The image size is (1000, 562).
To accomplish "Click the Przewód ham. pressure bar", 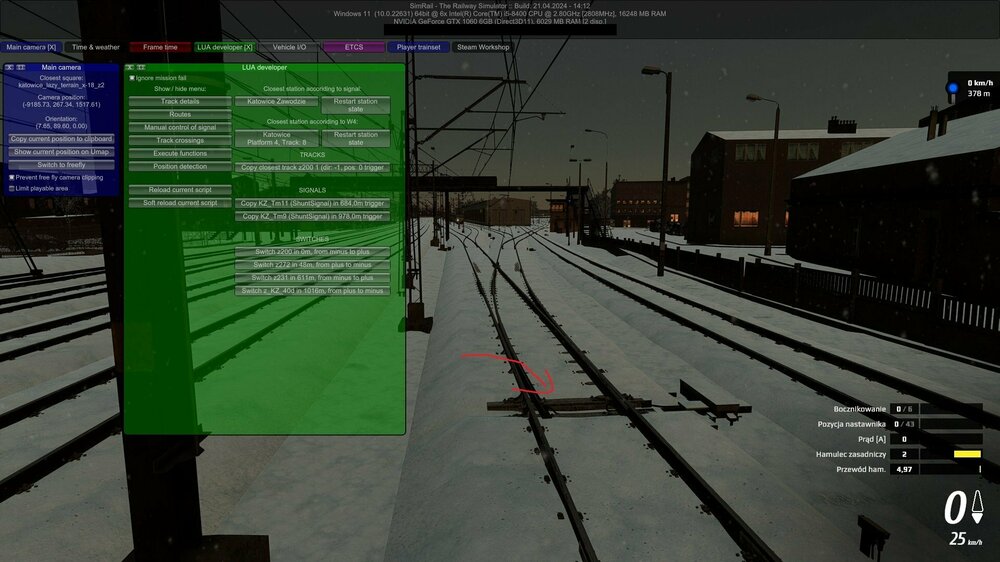I will pos(951,470).
